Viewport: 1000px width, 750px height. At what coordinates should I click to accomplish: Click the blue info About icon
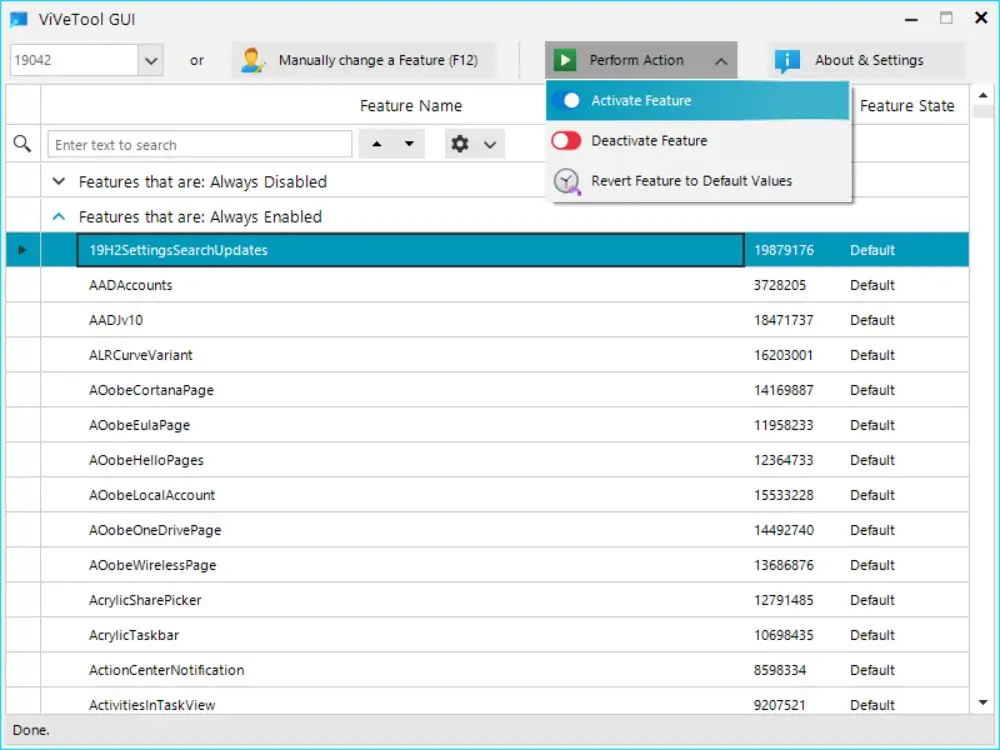pos(787,61)
